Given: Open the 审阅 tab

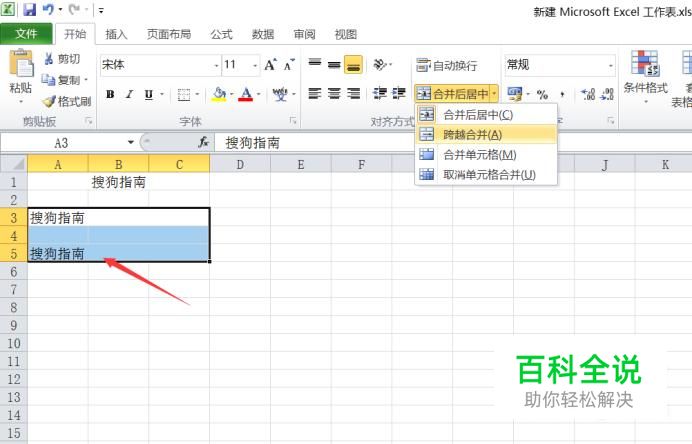Looking at the screenshot, I should (x=304, y=34).
